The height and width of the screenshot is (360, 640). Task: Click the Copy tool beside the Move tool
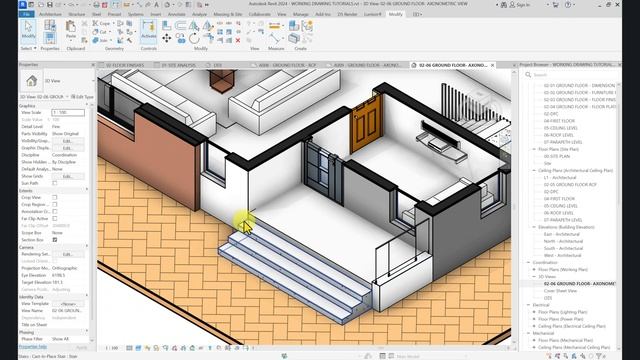[x=181, y=38]
